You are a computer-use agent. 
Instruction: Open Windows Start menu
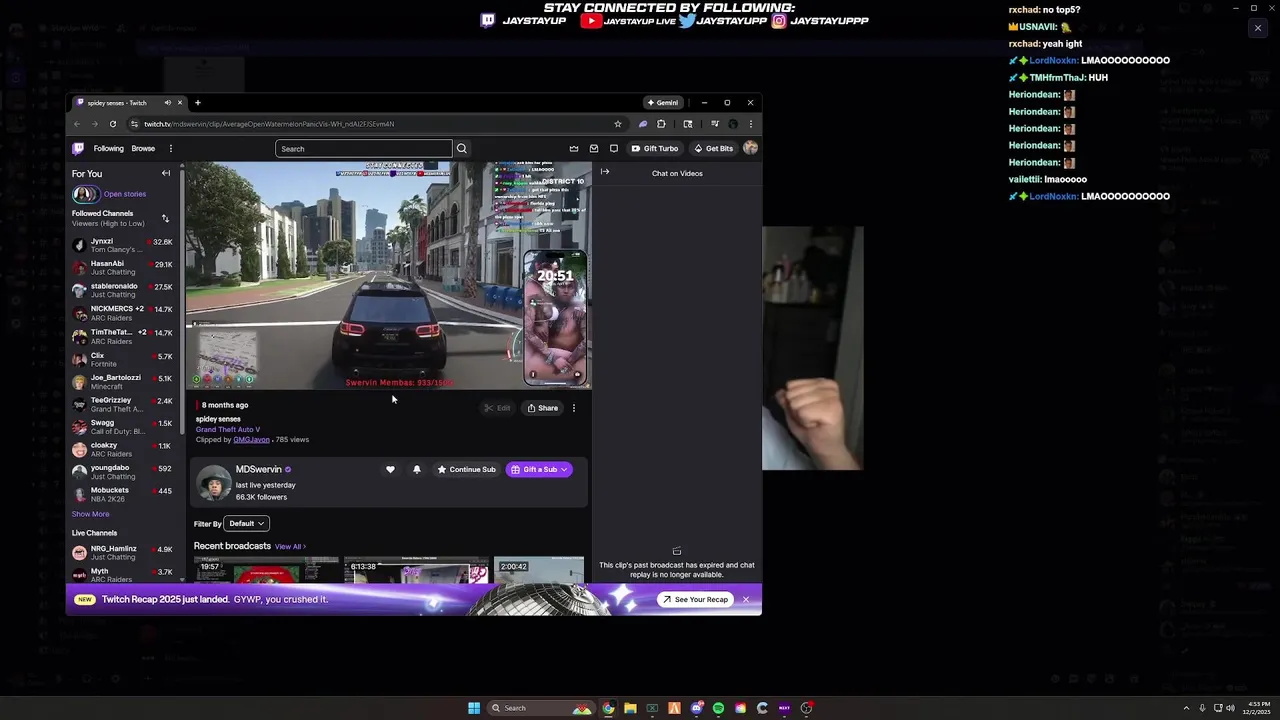coord(474,708)
